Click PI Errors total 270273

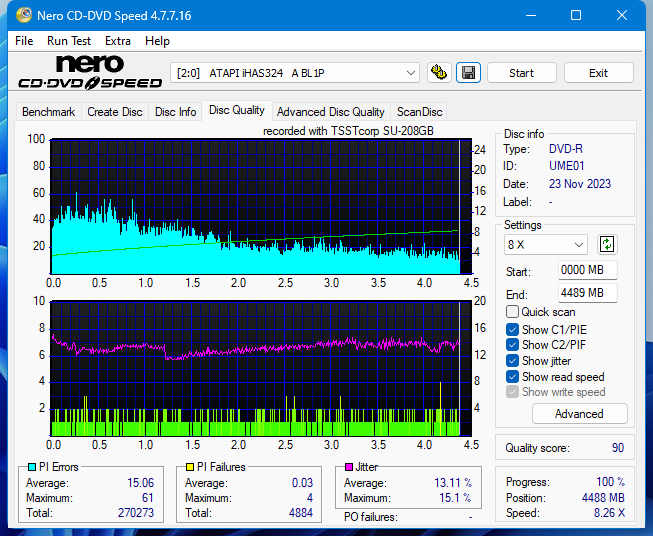(136, 513)
